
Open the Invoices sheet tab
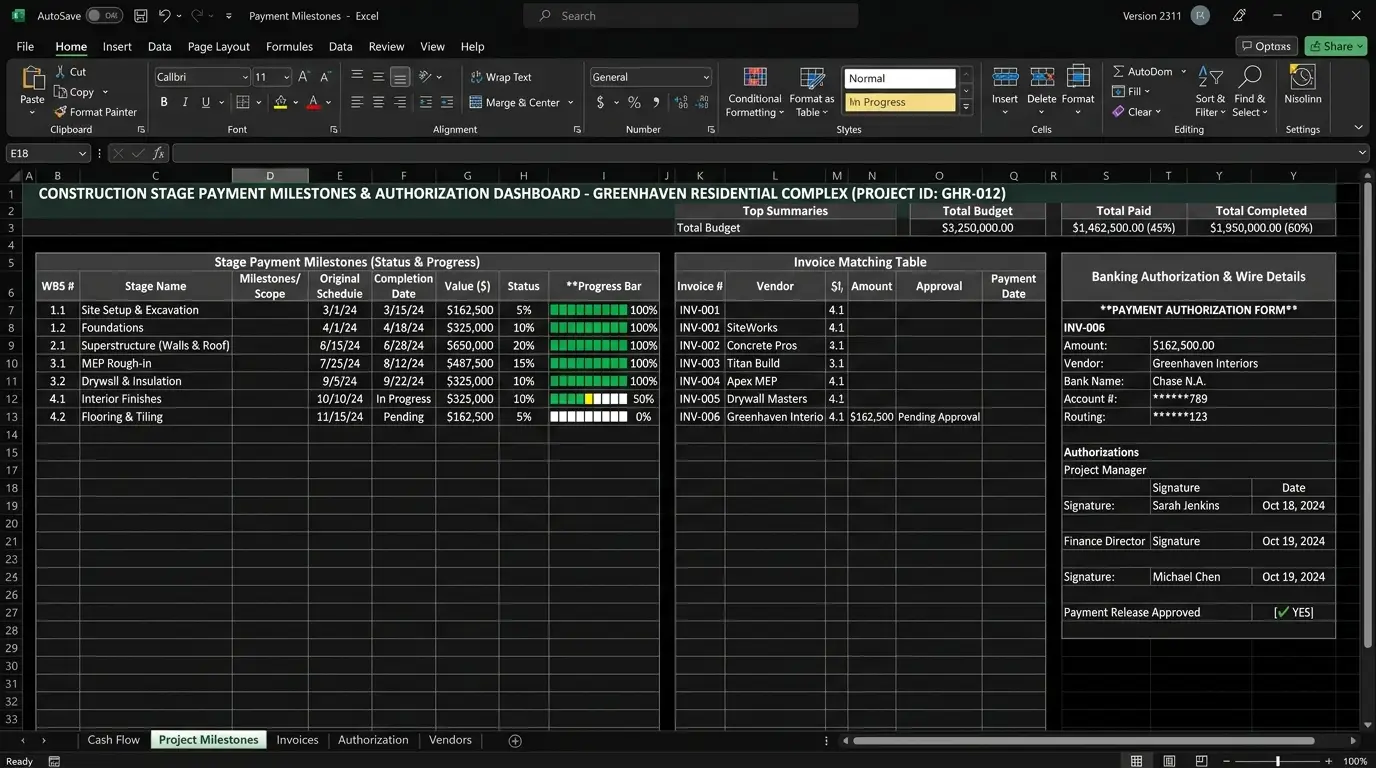[x=297, y=740]
